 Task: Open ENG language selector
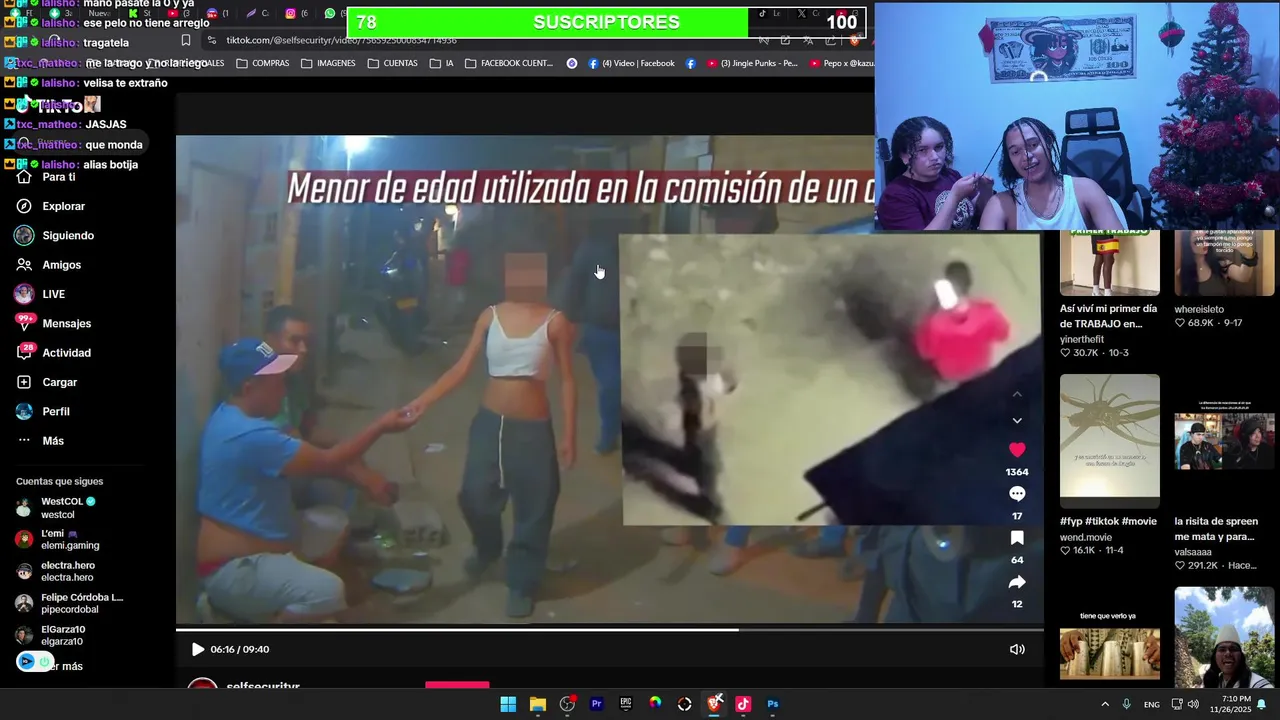coord(1152,705)
